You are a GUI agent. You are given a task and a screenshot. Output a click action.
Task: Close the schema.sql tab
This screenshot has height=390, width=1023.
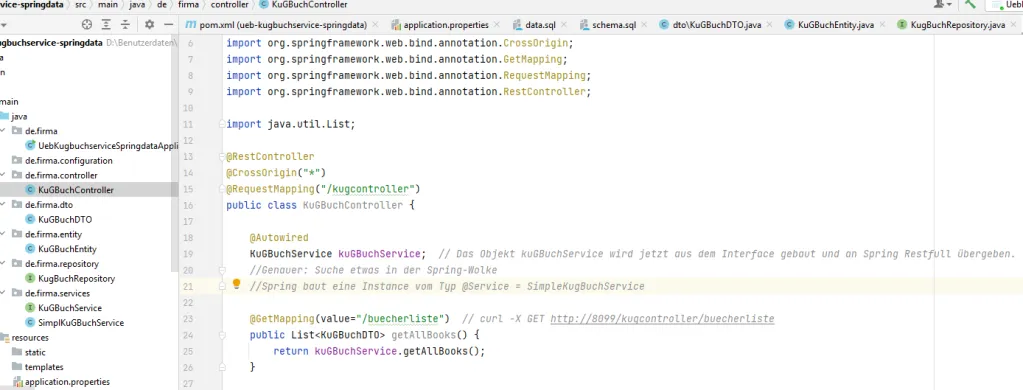pos(644,25)
